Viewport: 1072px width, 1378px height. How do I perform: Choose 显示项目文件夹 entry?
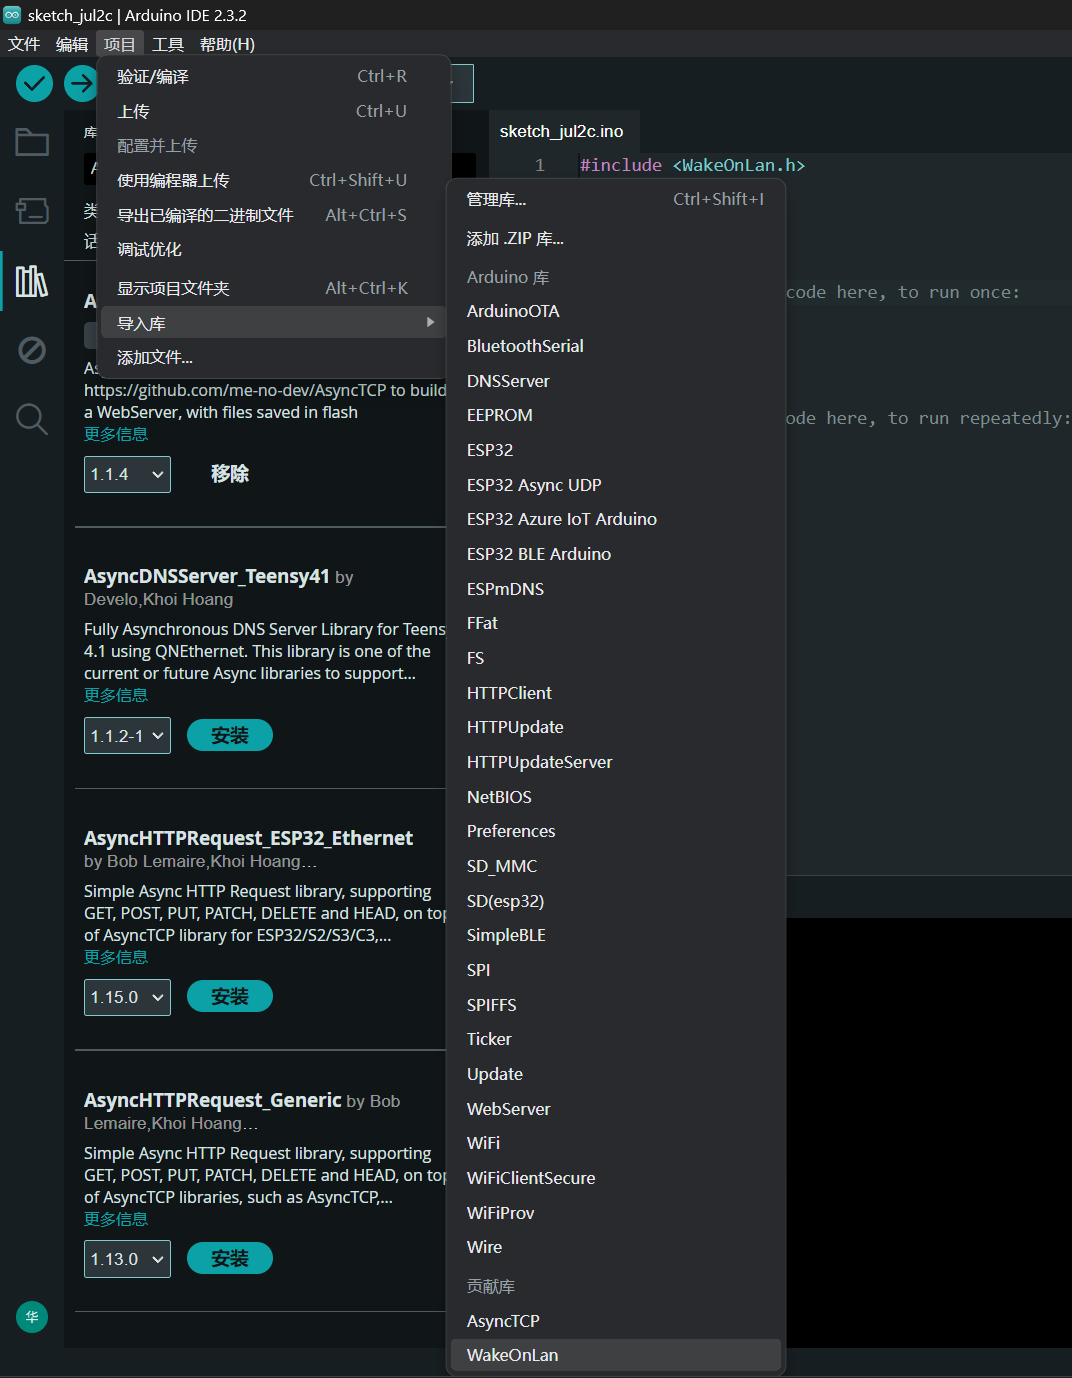click(273, 289)
